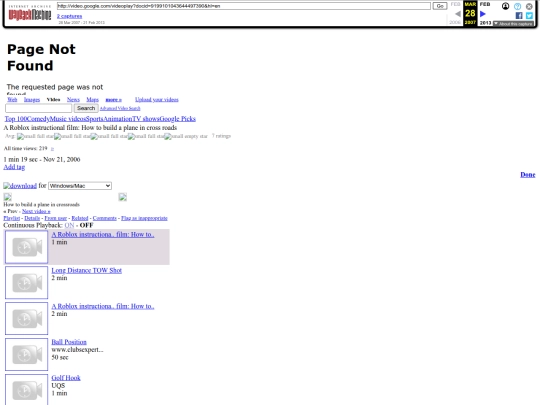Open the Wayback help question icon

[517, 6]
